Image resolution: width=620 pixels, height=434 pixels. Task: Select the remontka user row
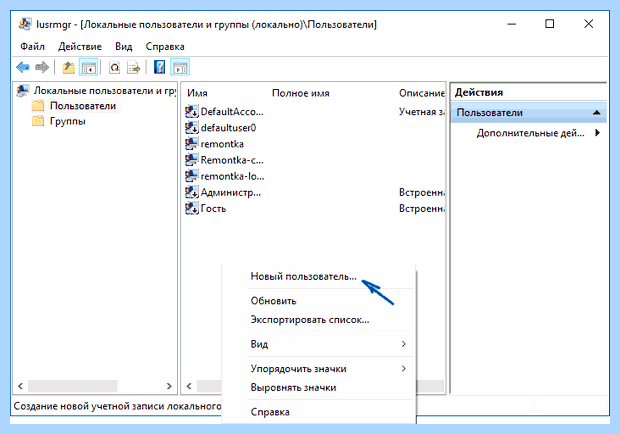click(x=222, y=144)
